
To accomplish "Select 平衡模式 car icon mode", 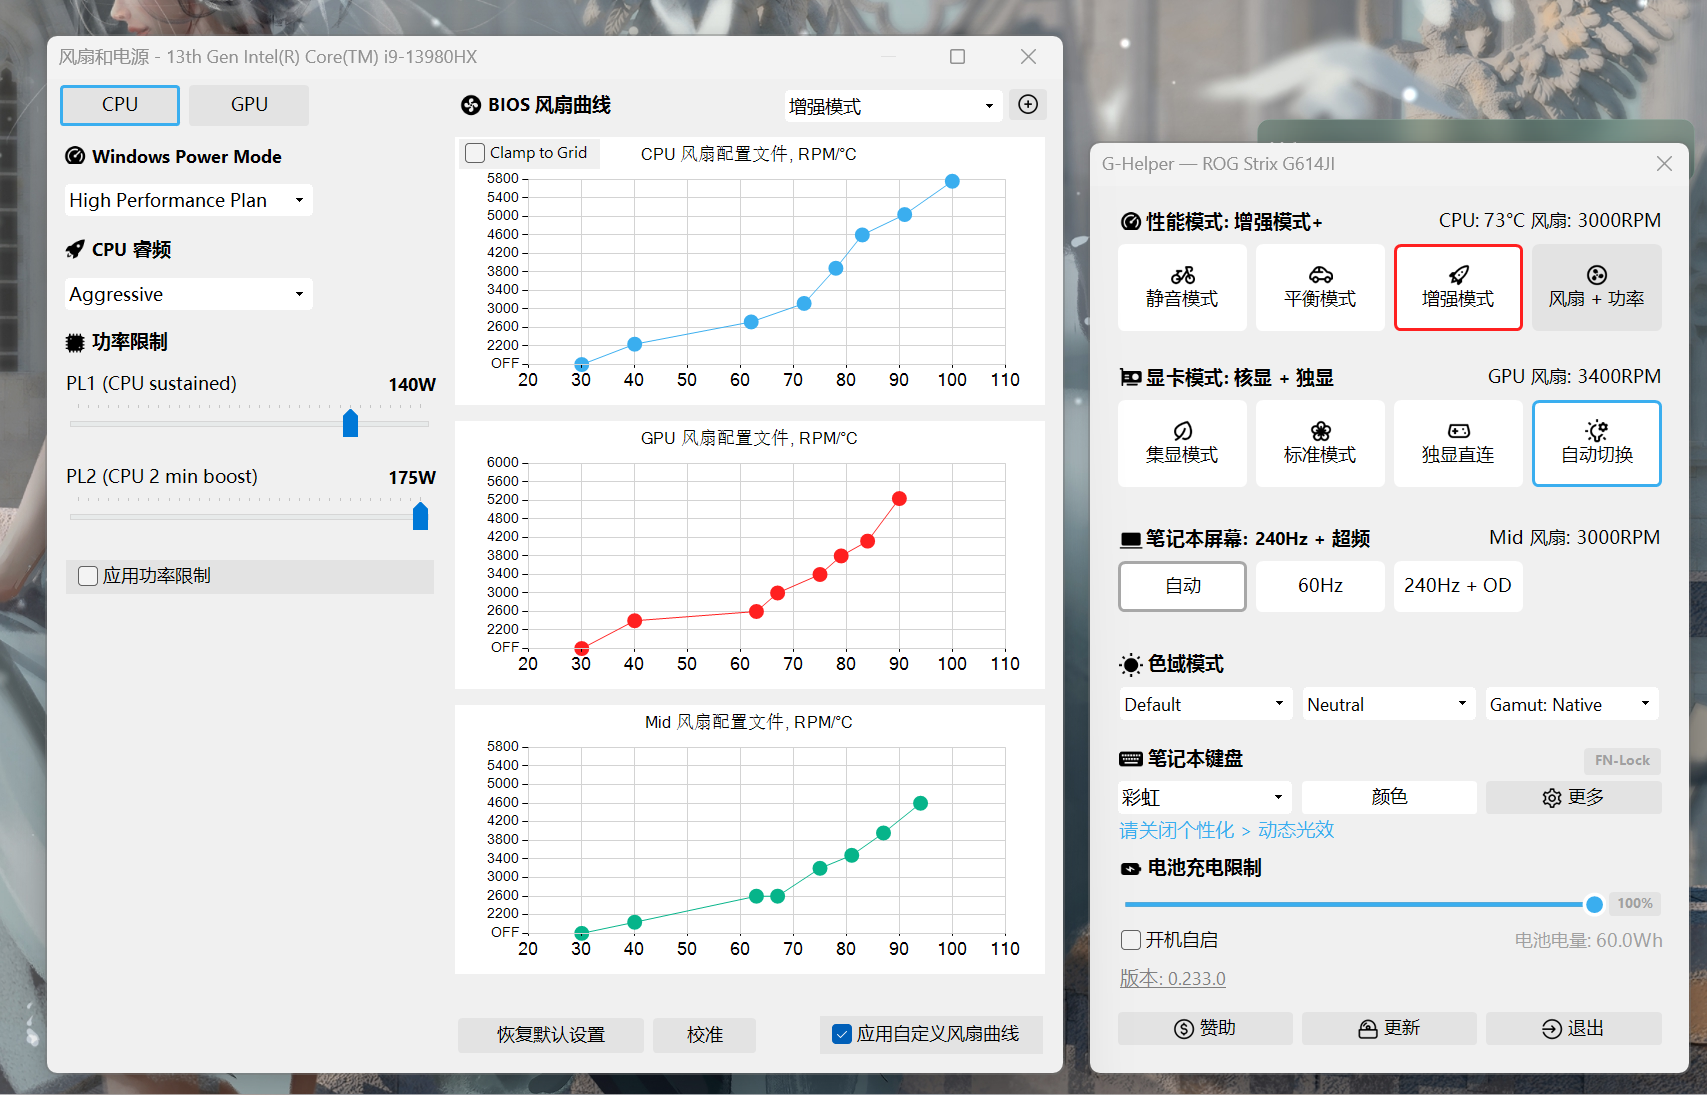I will pos(1320,288).
